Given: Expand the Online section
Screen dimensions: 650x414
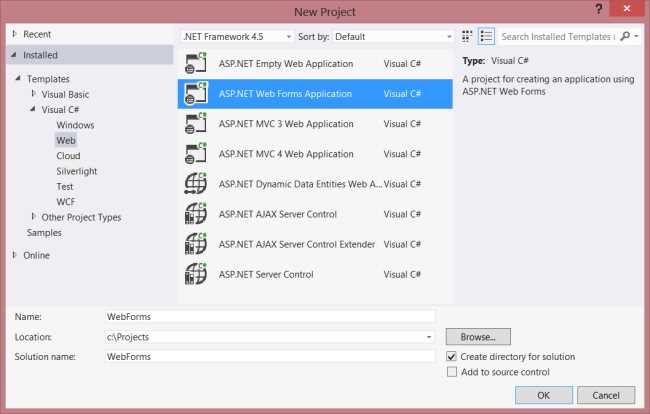Looking at the screenshot, I should pyautogui.click(x=15, y=255).
